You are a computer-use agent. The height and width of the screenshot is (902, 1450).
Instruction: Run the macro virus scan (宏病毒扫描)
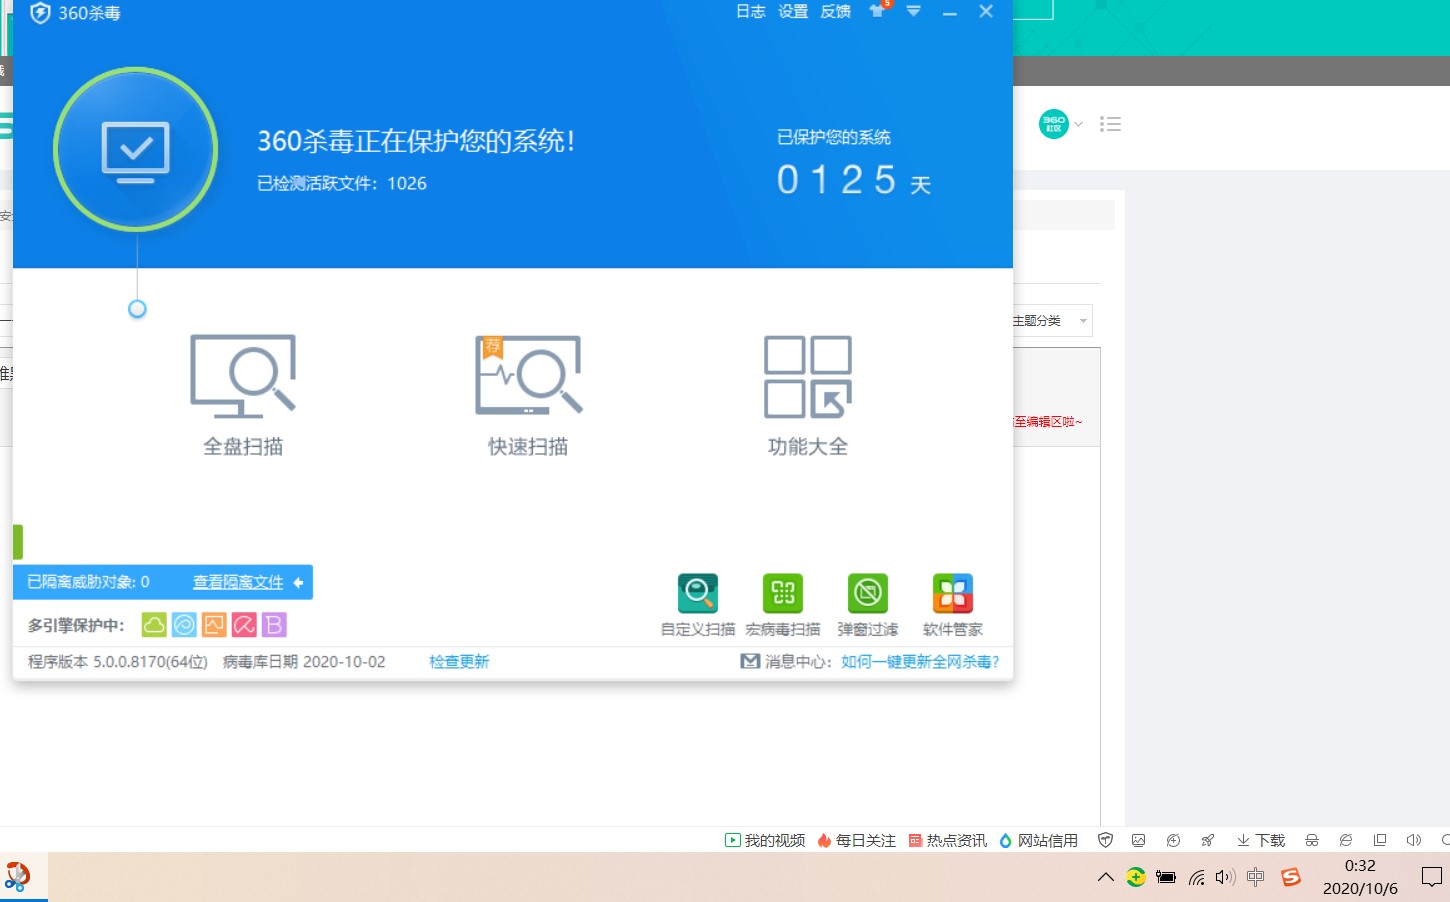[783, 604]
